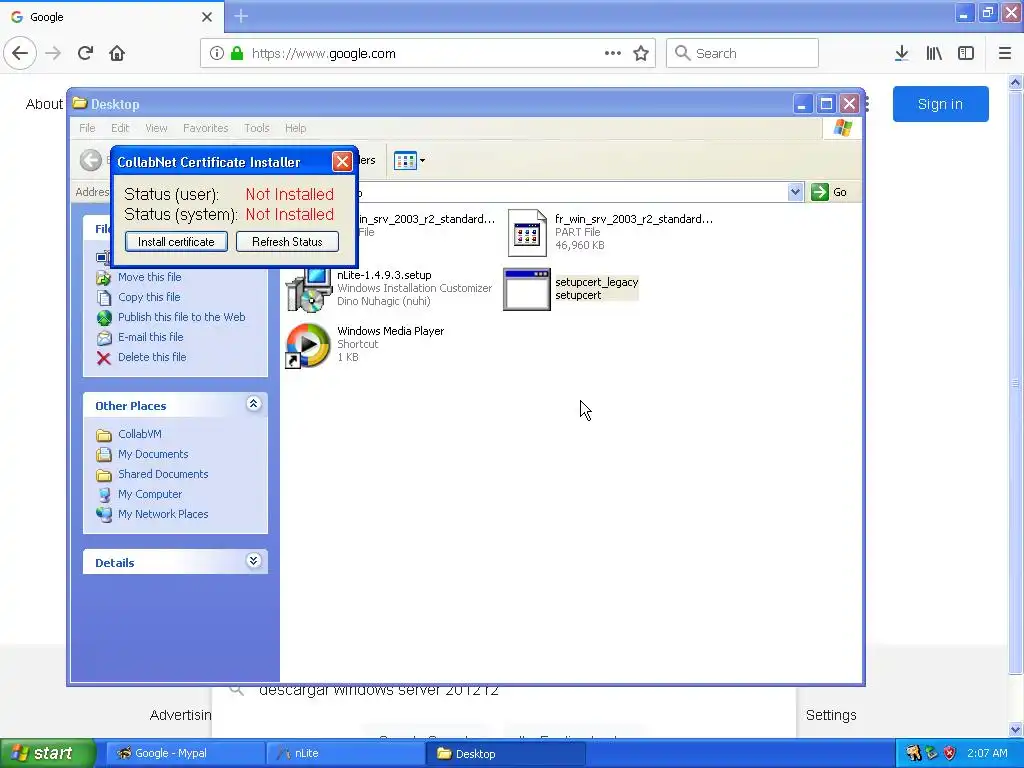Open the Favorites menu in Desktop window

coord(206,128)
